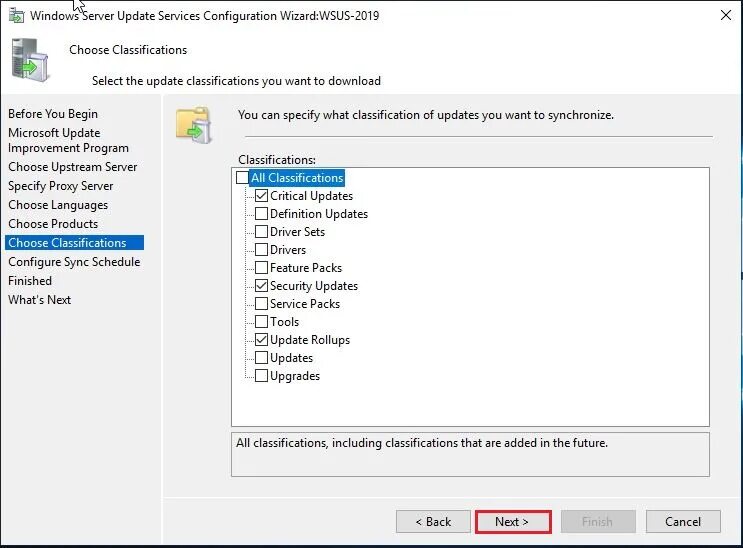The width and height of the screenshot is (743, 548).
Task: Select the Choose Classifications step
Action: click(74, 243)
